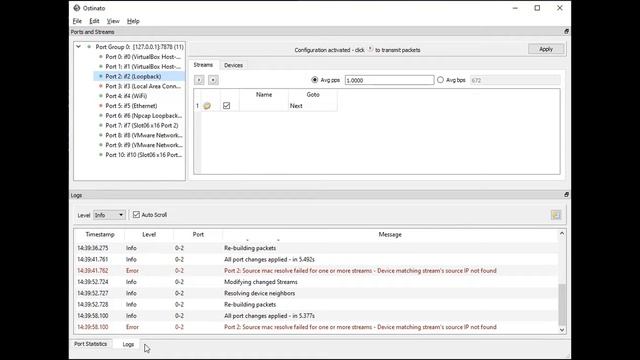
Task: Select Port 3: if3 Local Area Connection
Action: (x=143, y=86)
